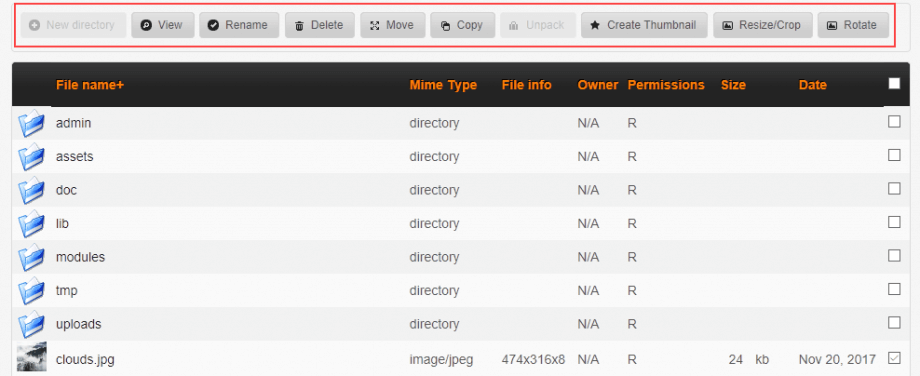Click the Resize/Crop button
Screen dimensions: 920x376
[x=762, y=25]
